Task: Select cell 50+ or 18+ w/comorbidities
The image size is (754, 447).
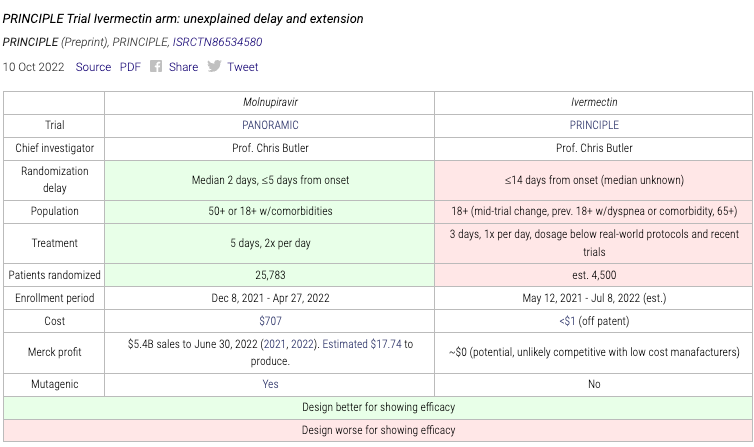Action: coord(270,211)
